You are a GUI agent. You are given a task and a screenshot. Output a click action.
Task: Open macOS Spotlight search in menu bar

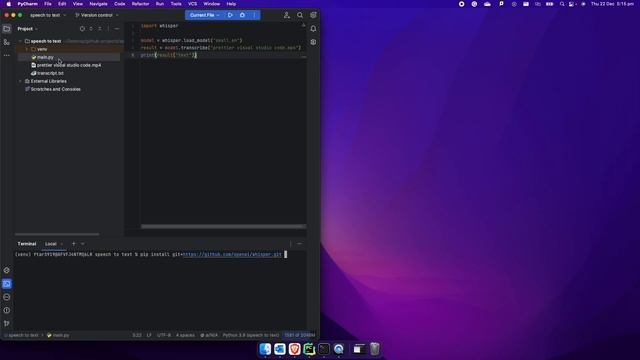point(562,4)
